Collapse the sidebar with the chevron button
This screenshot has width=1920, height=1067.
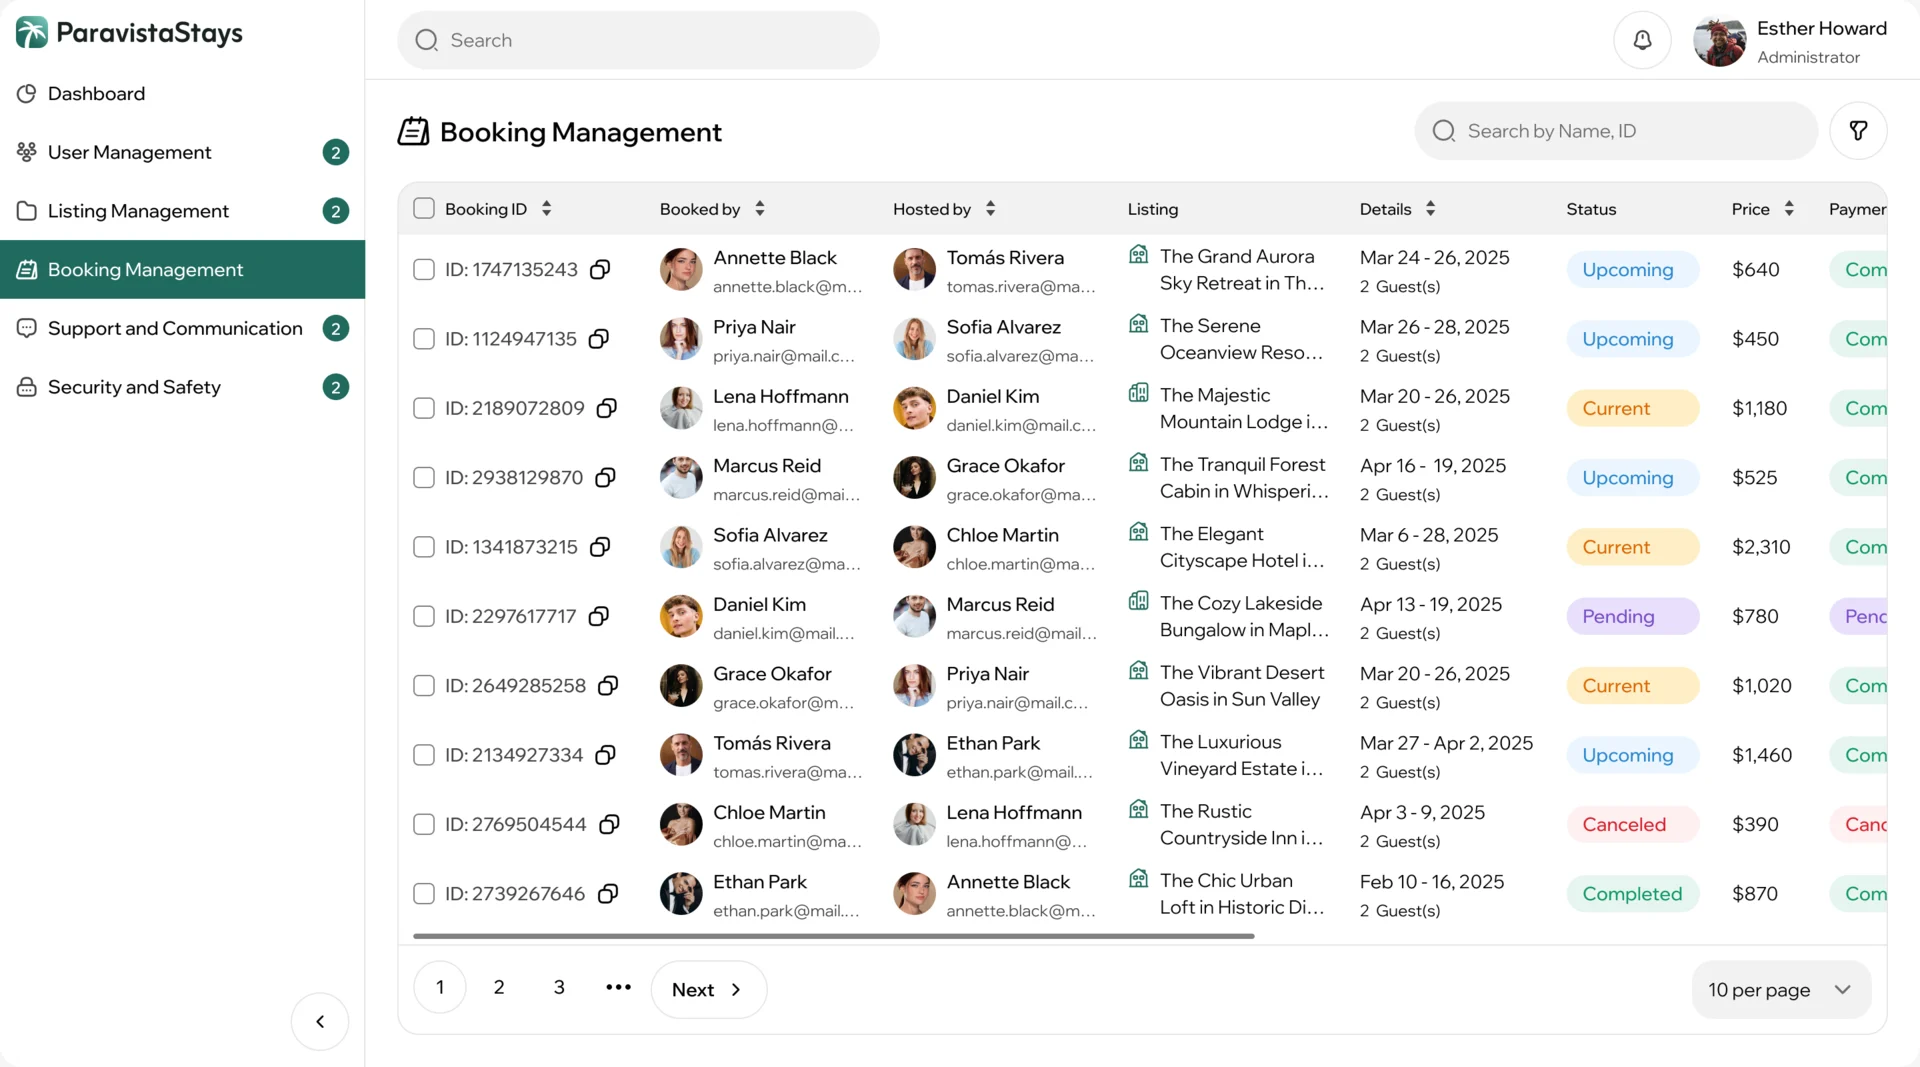click(x=320, y=1021)
